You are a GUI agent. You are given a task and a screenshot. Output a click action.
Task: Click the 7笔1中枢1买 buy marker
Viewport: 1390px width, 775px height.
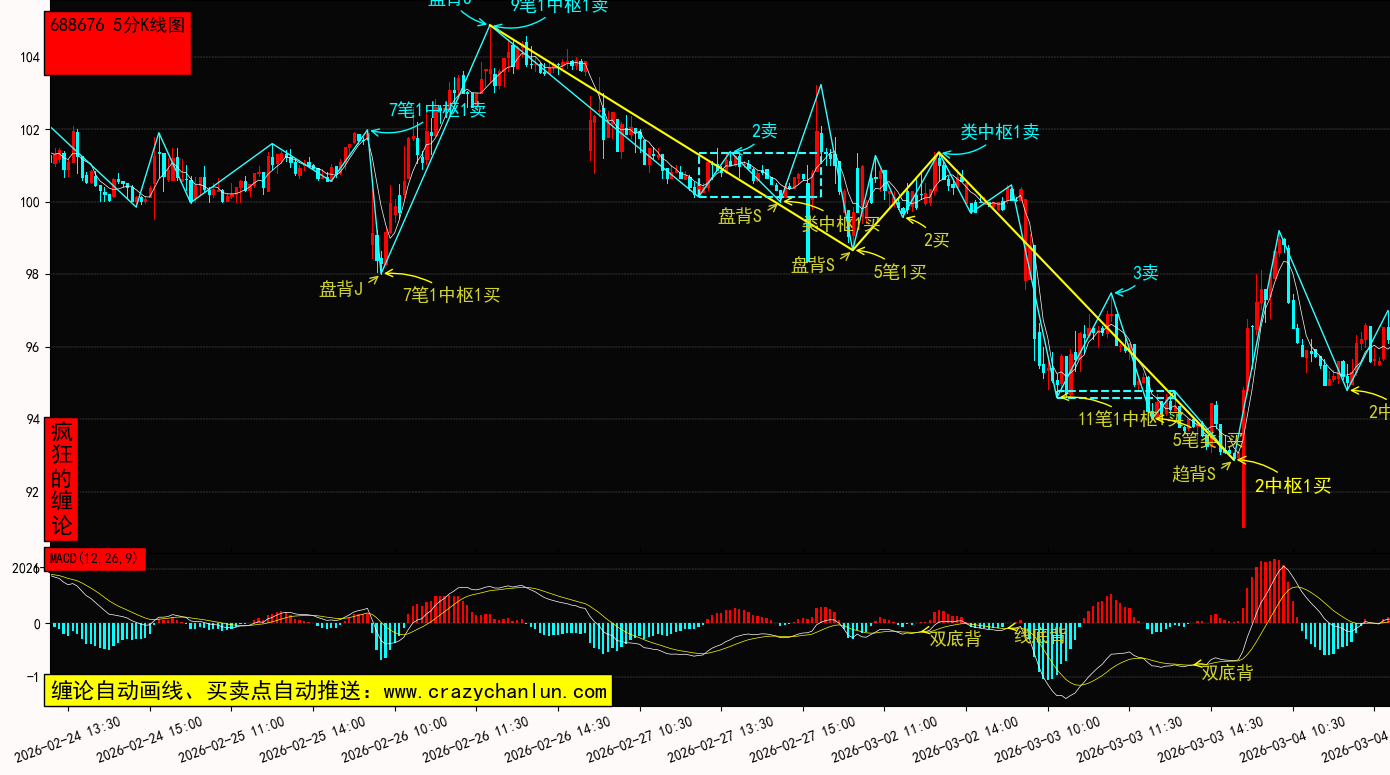451,294
